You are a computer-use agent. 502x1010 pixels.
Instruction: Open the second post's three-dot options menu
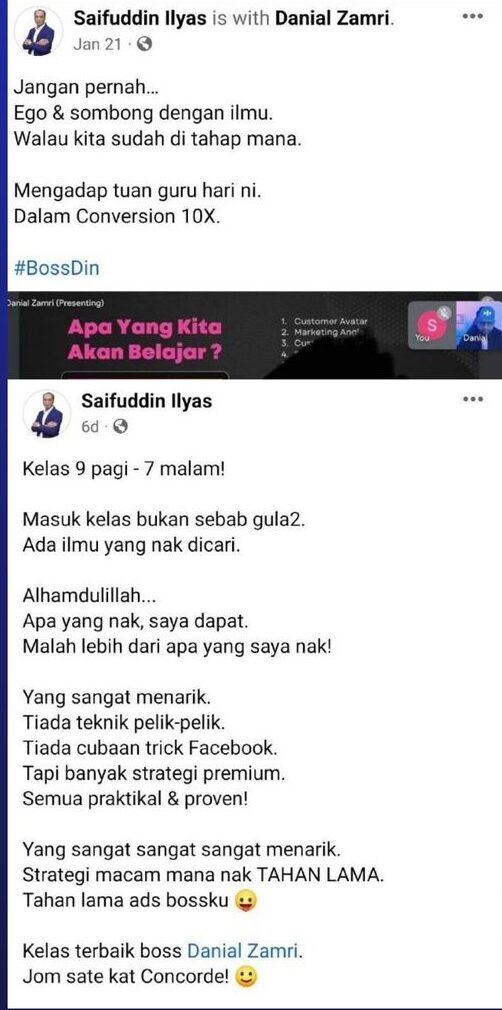coord(472,399)
